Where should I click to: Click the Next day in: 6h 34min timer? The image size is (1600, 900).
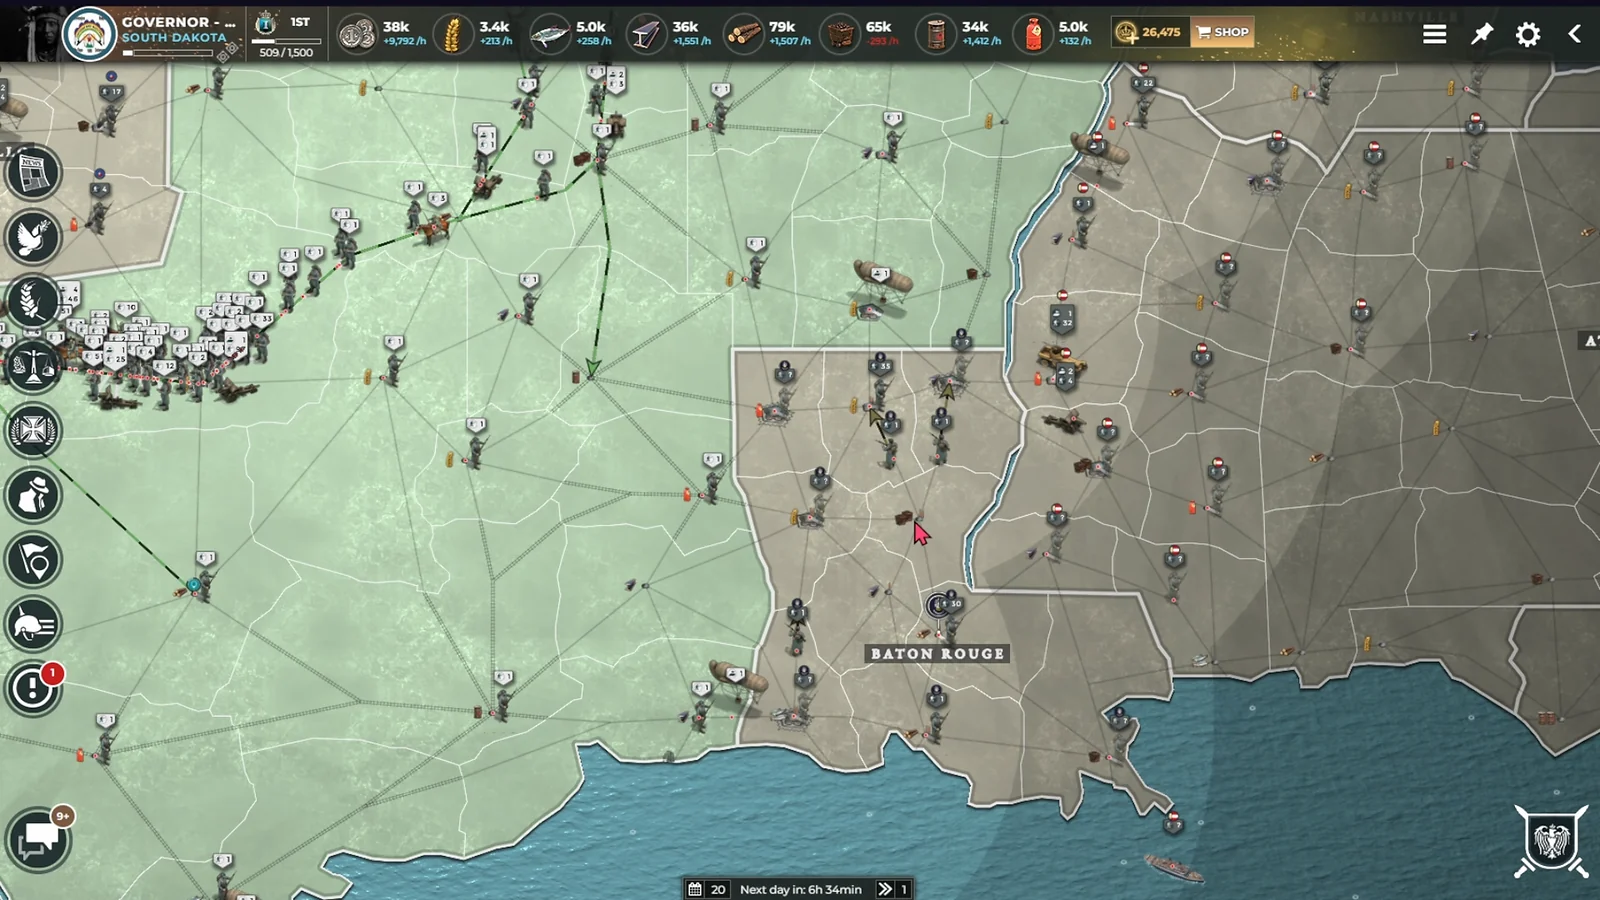(x=800, y=889)
